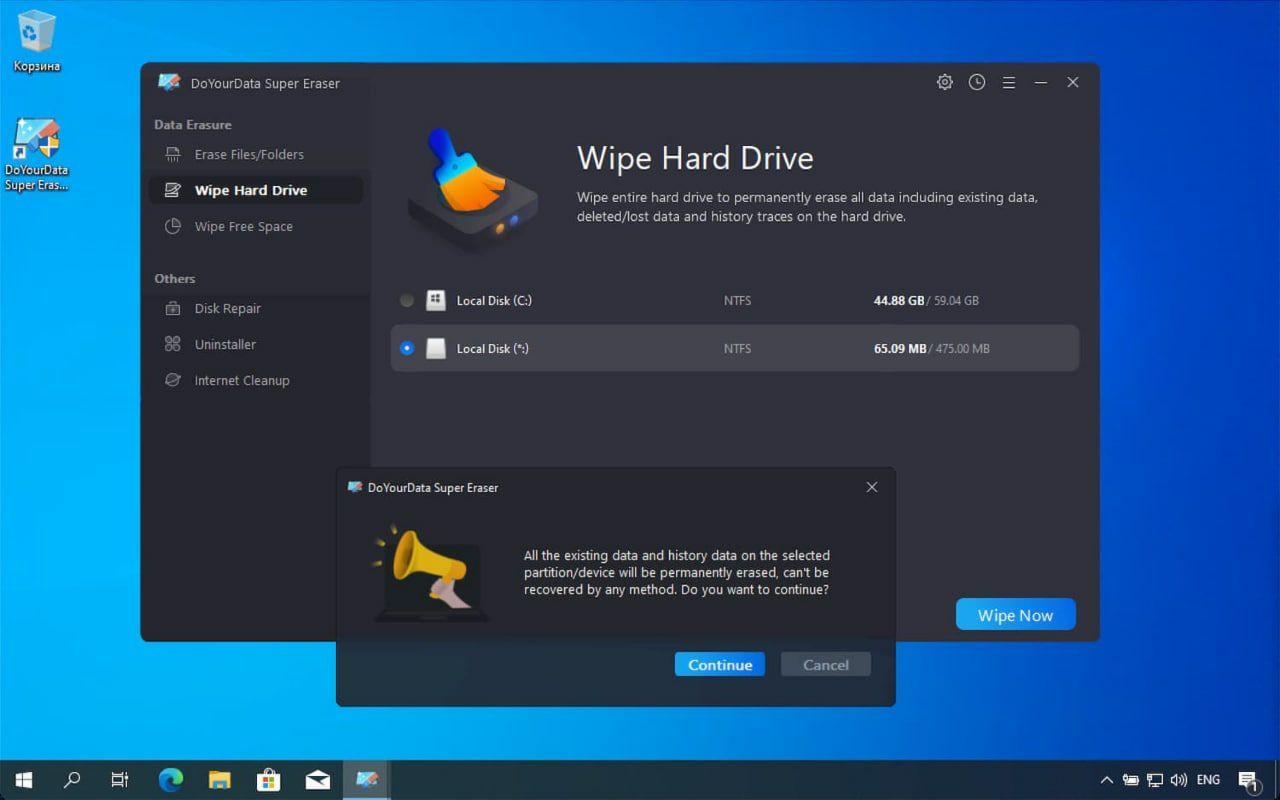Open the hamburger menu in title bar
Viewport: 1280px width, 800px height.
click(1009, 82)
